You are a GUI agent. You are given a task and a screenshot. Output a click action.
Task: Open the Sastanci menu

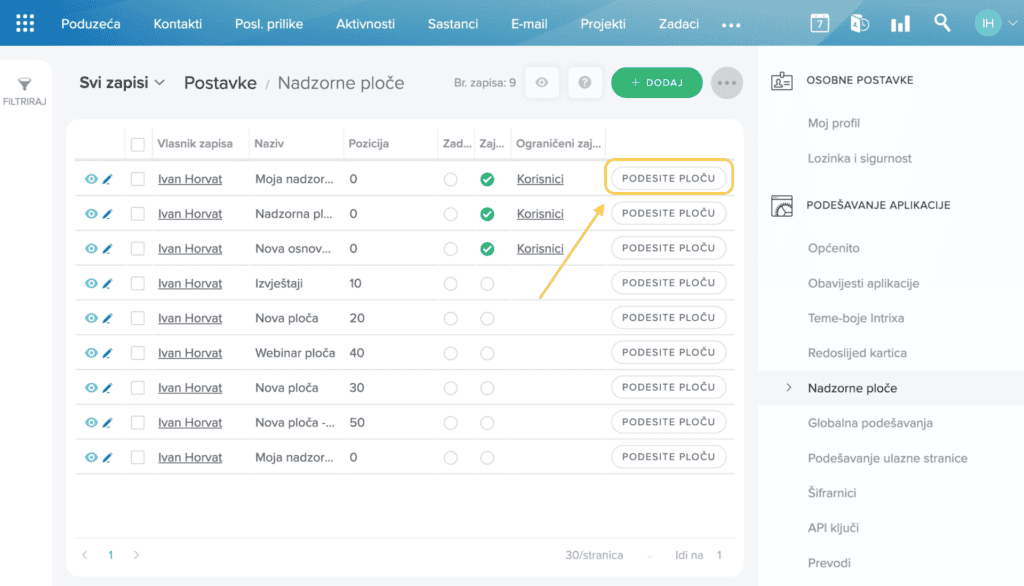[453, 24]
